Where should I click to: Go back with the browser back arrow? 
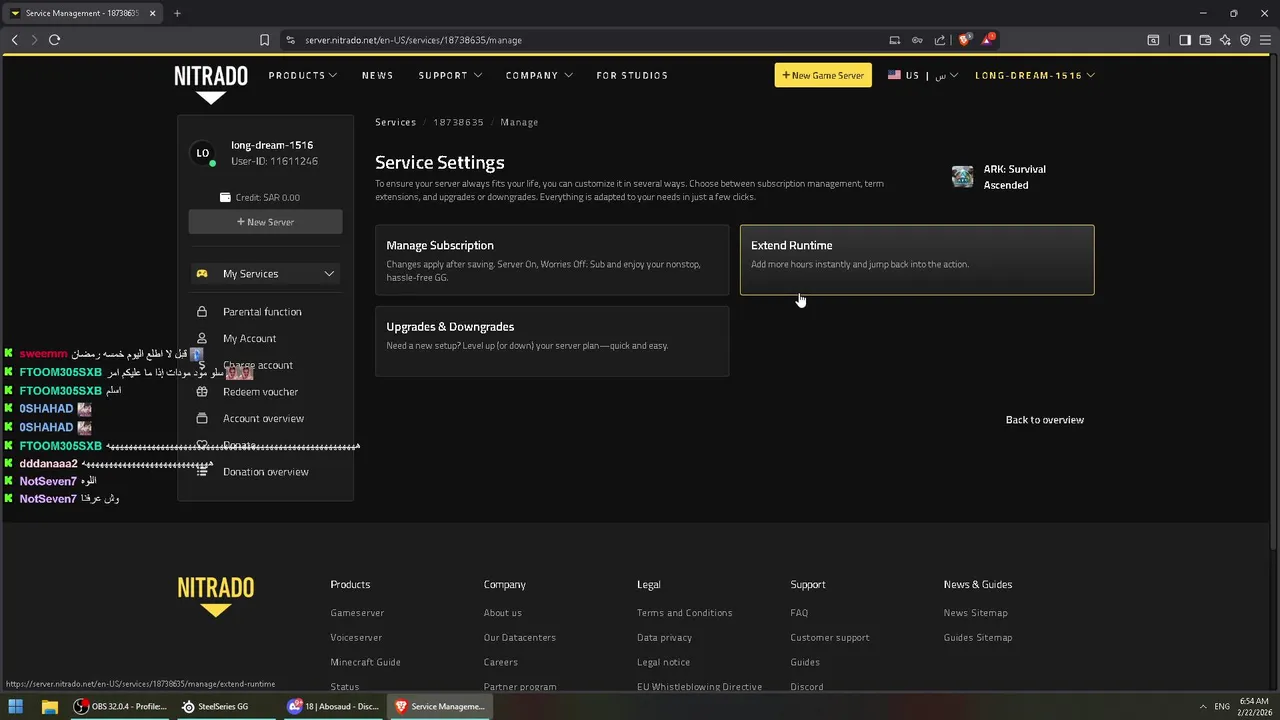tap(14, 40)
